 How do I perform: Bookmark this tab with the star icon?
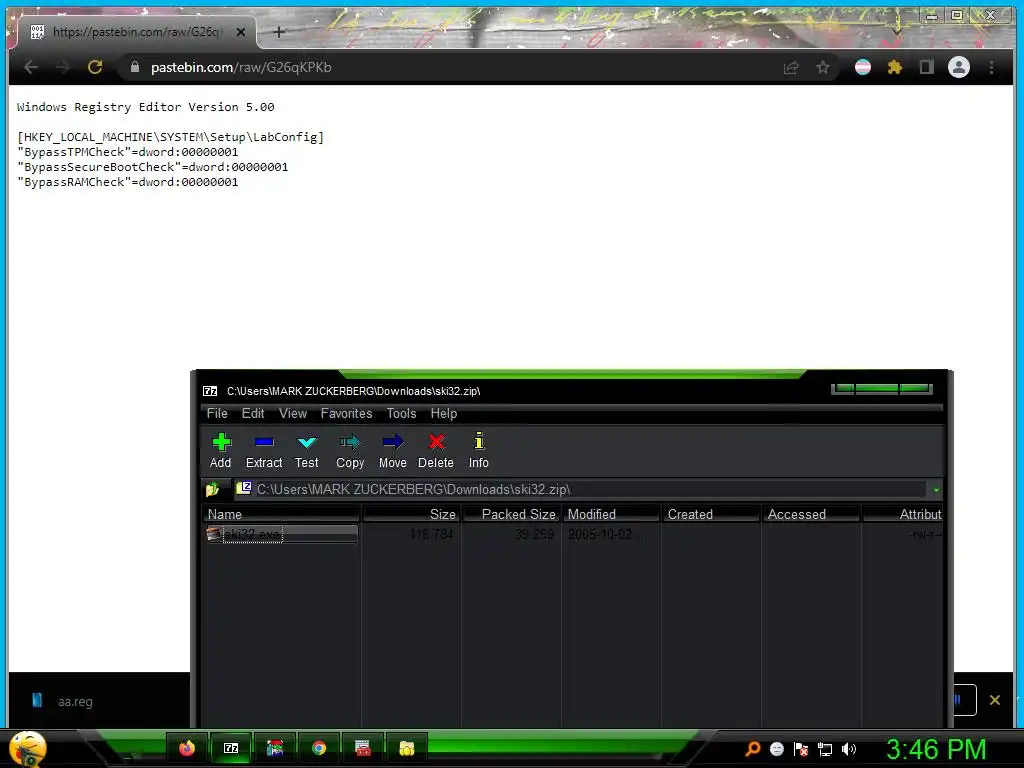click(823, 67)
